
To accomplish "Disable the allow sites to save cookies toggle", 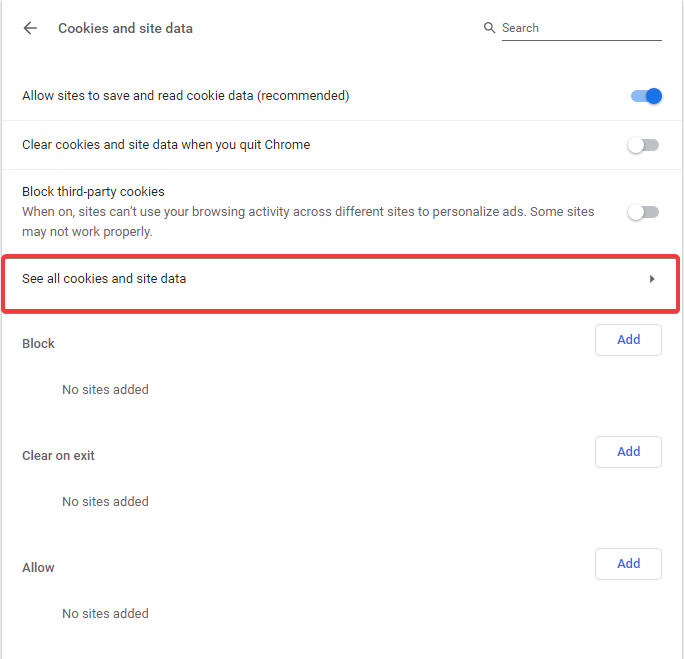I will 646,96.
